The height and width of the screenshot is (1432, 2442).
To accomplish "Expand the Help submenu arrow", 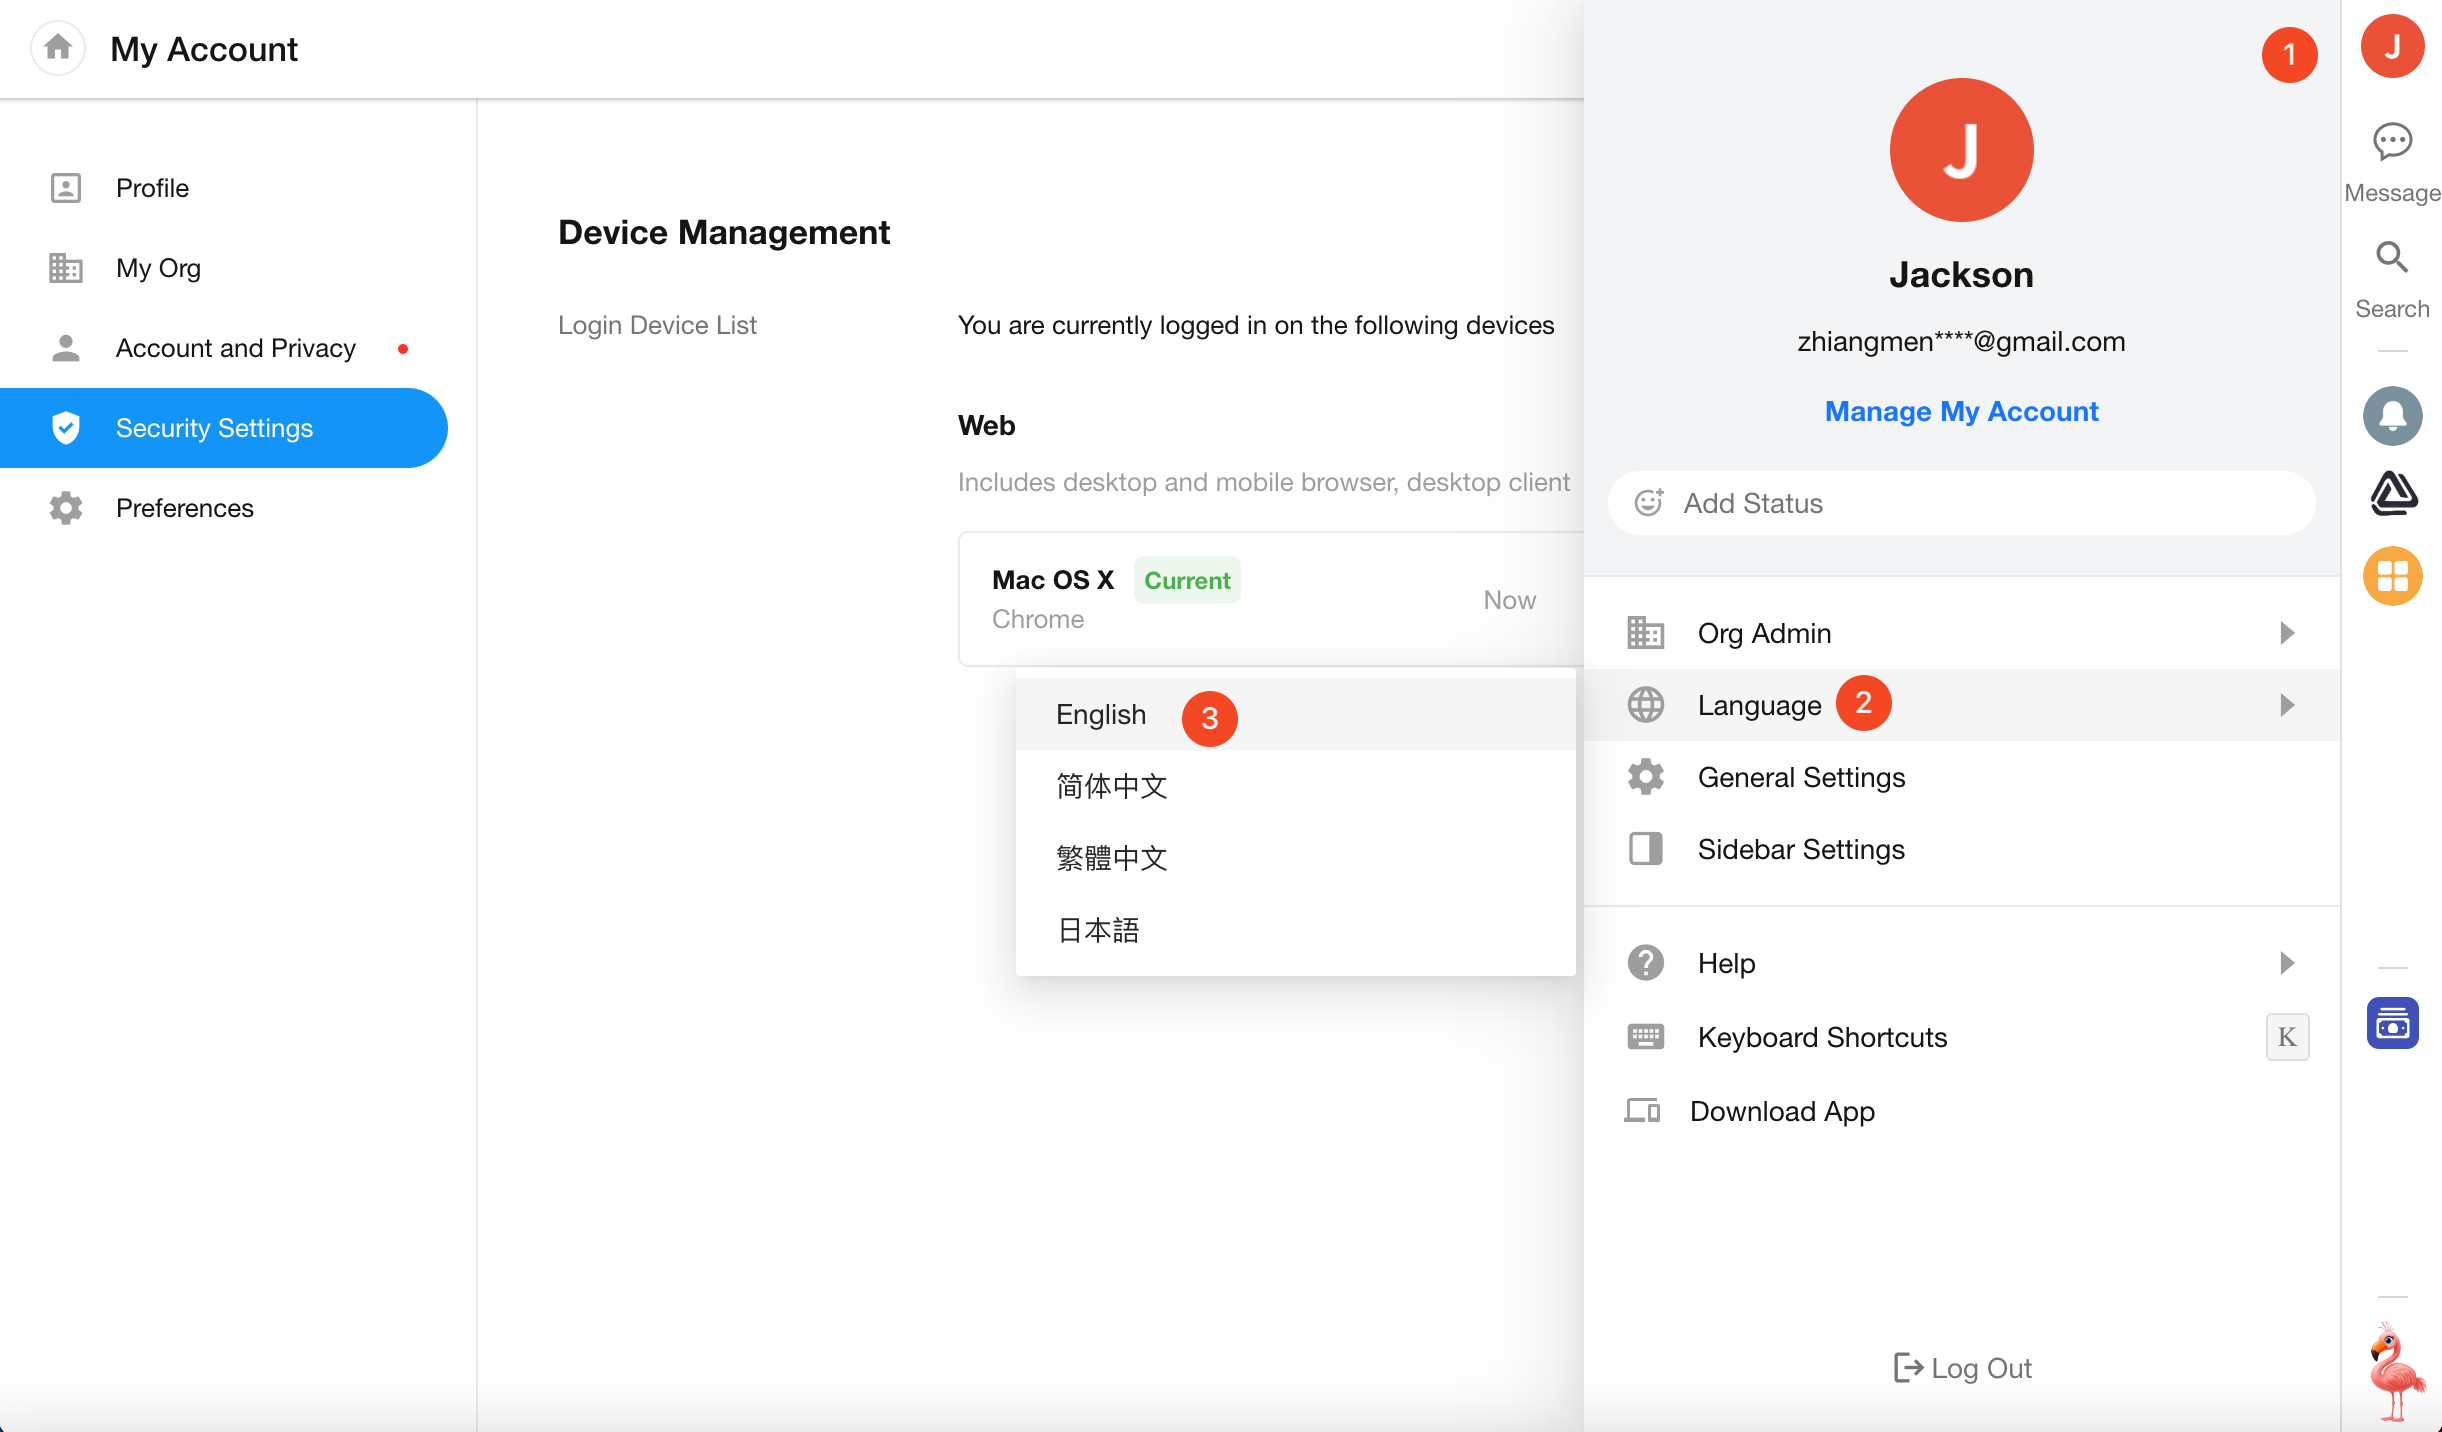I will [x=2286, y=963].
